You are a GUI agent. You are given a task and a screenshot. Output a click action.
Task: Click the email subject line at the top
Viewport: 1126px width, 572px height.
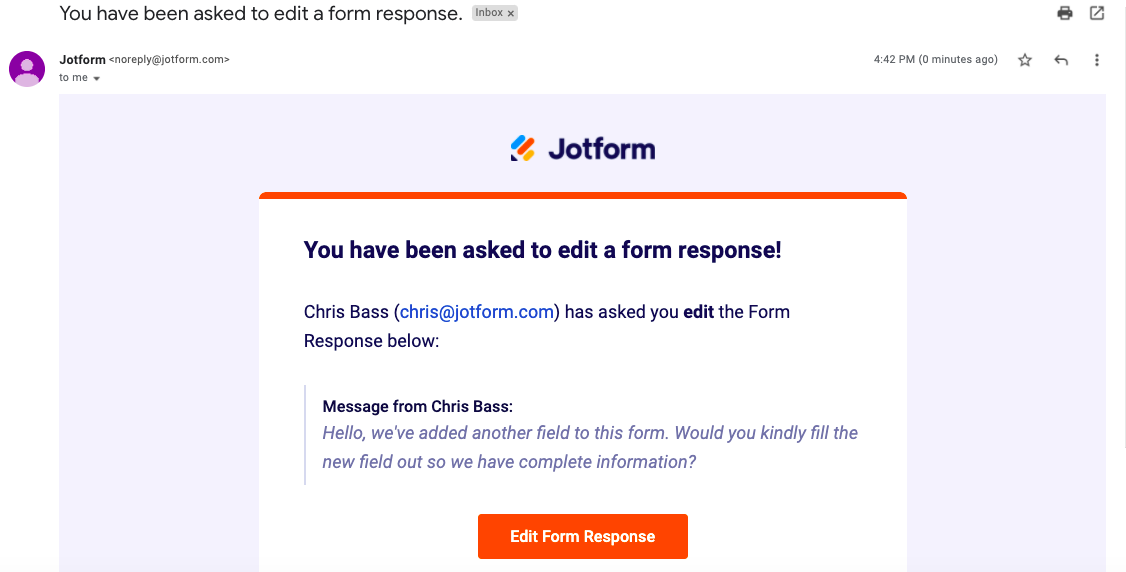[261, 14]
